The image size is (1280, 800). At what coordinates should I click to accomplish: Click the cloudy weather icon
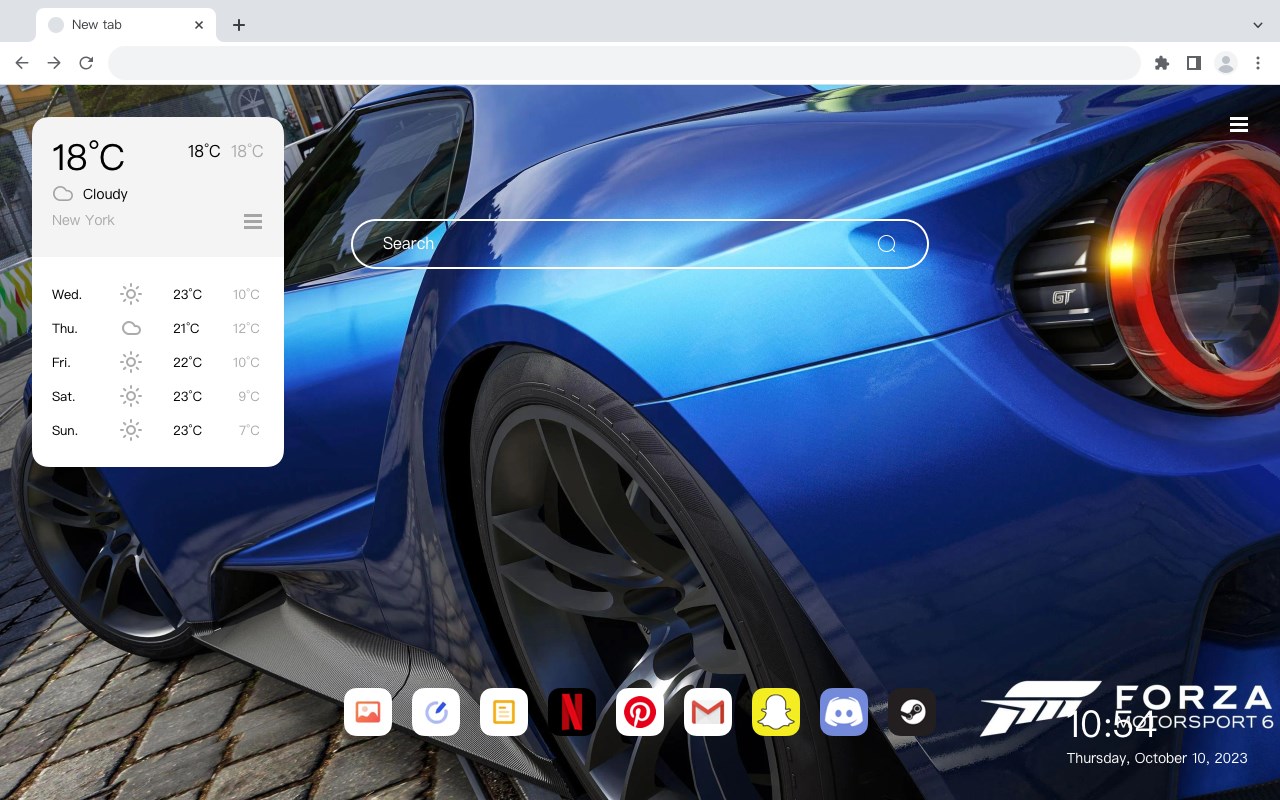point(63,194)
